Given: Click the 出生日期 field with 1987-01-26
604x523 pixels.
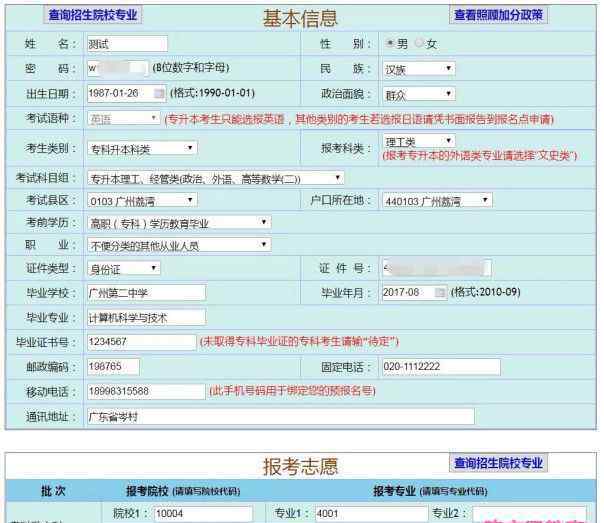Looking at the screenshot, I should click(127, 93).
